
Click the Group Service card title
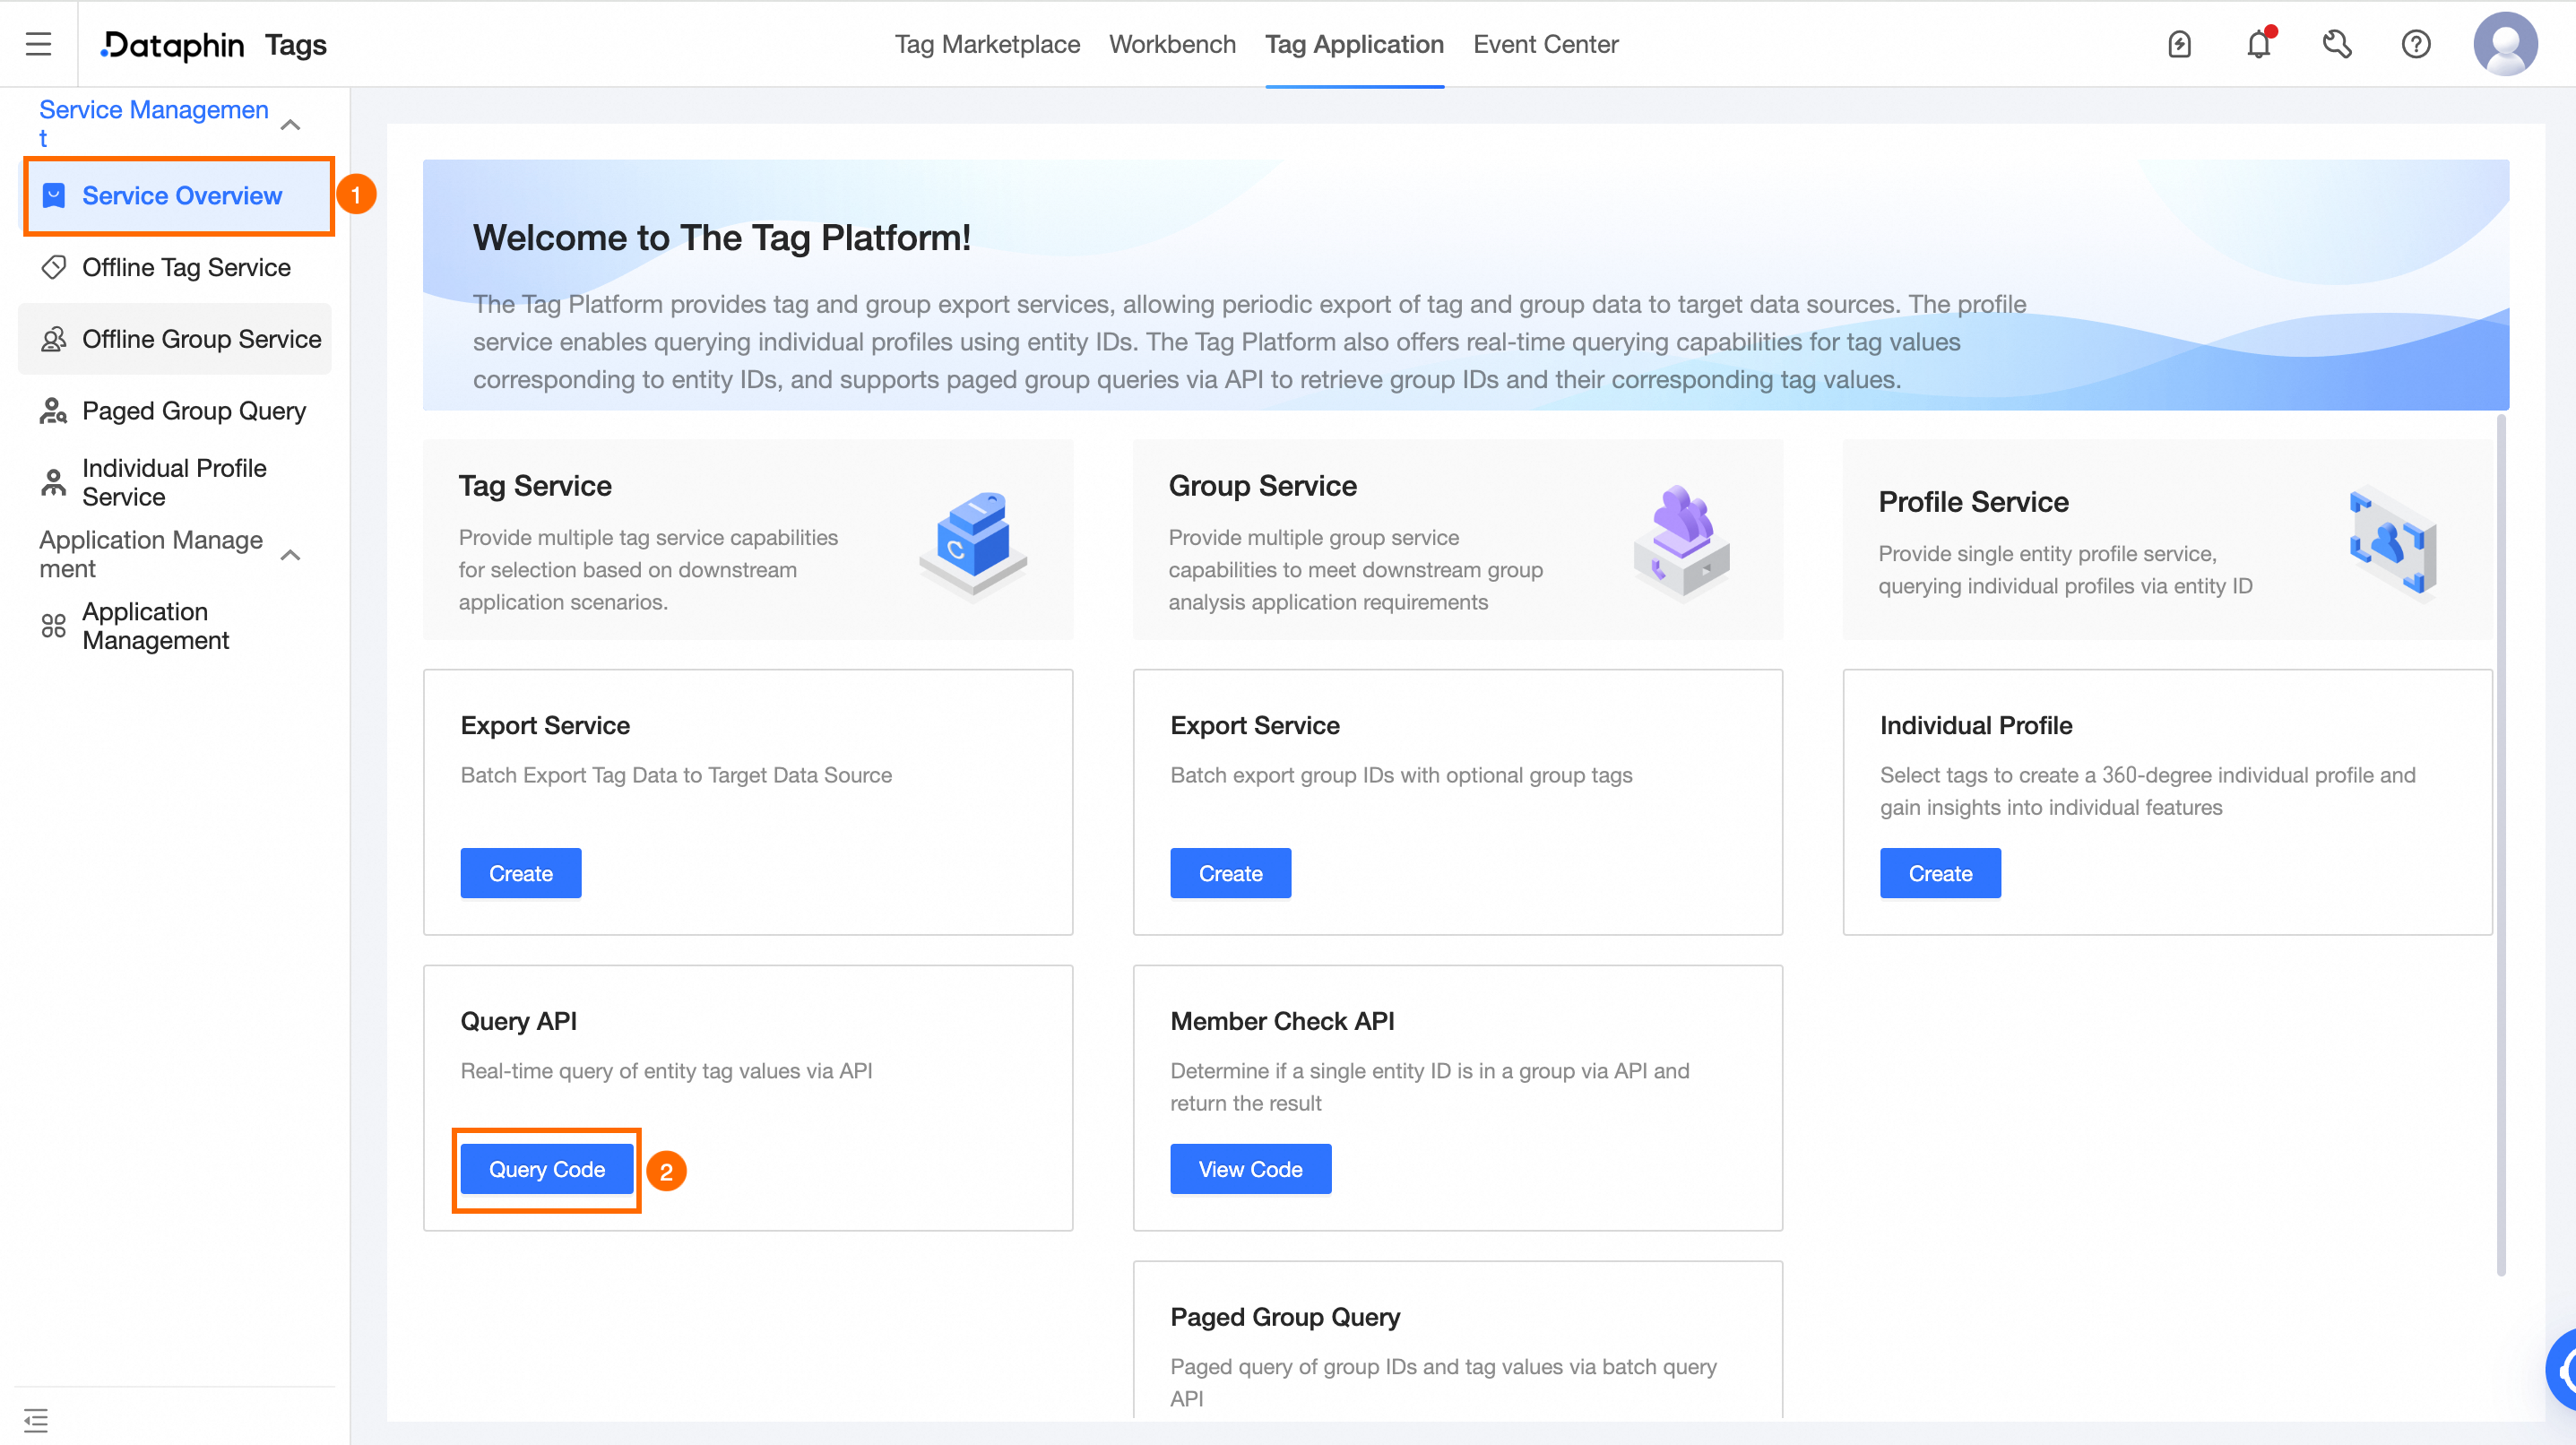pos(1262,485)
